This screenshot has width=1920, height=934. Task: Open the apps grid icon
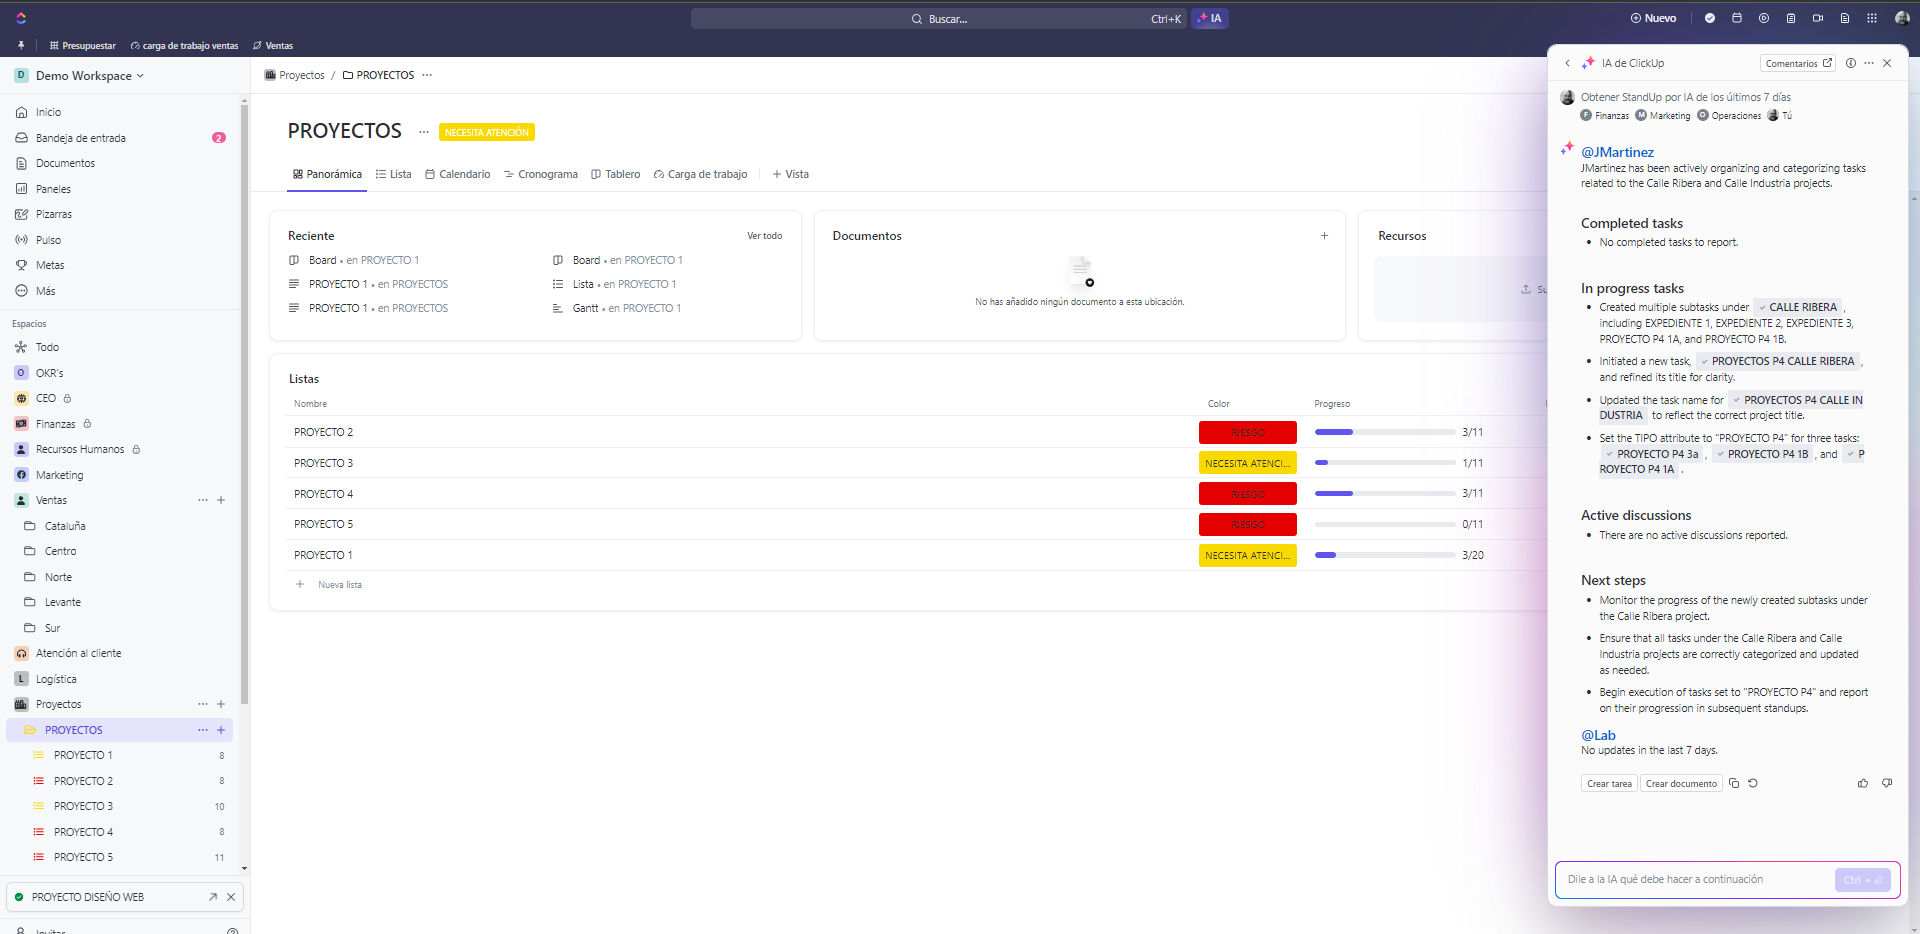tap(1872, 18)
